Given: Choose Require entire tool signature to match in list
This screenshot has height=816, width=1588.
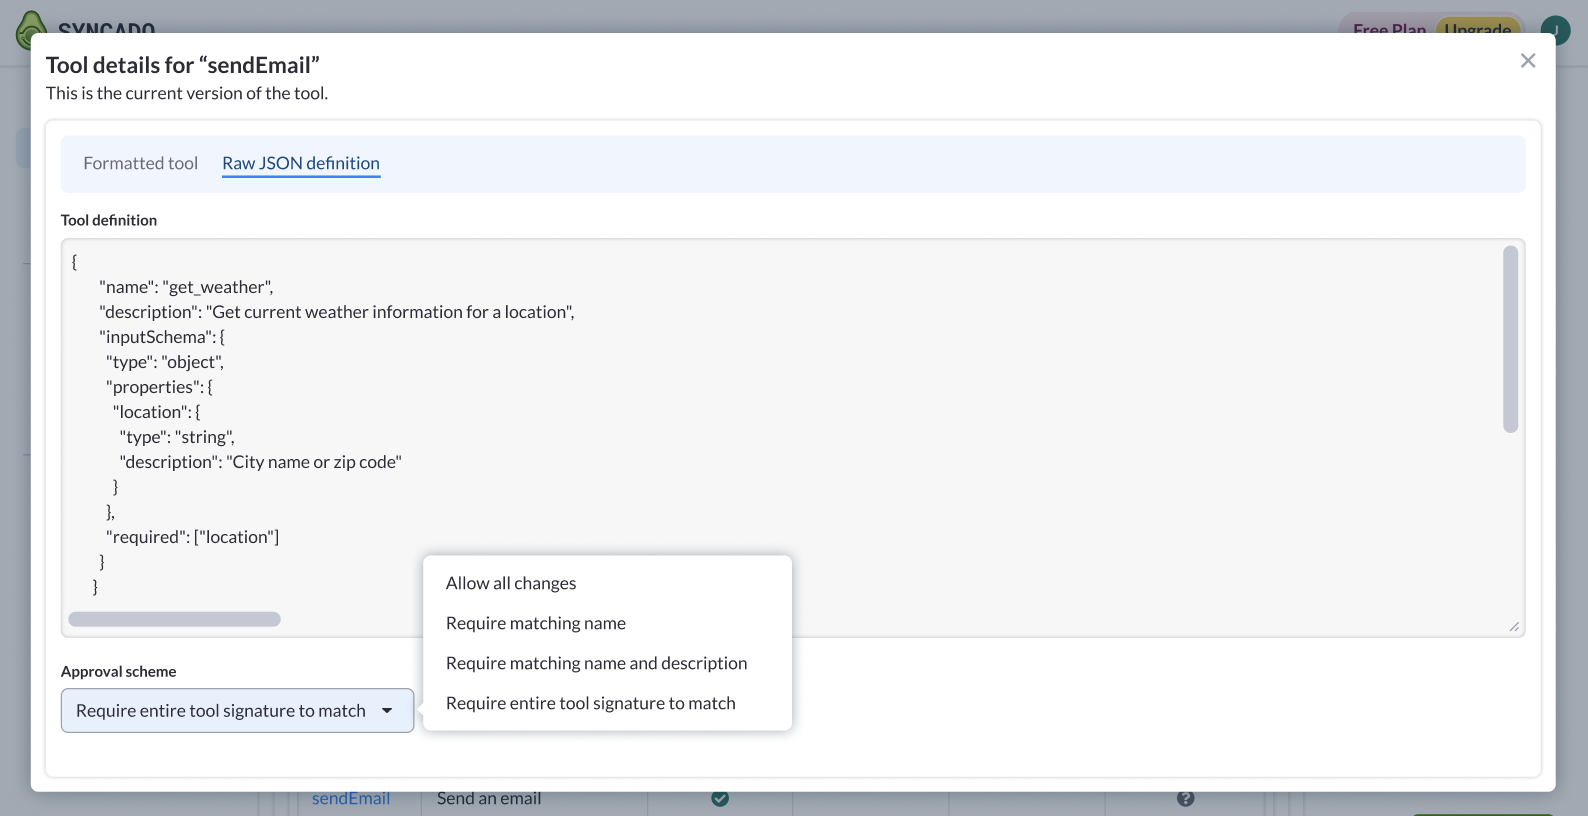Looking at the screenshot, I should click(591, 703).
